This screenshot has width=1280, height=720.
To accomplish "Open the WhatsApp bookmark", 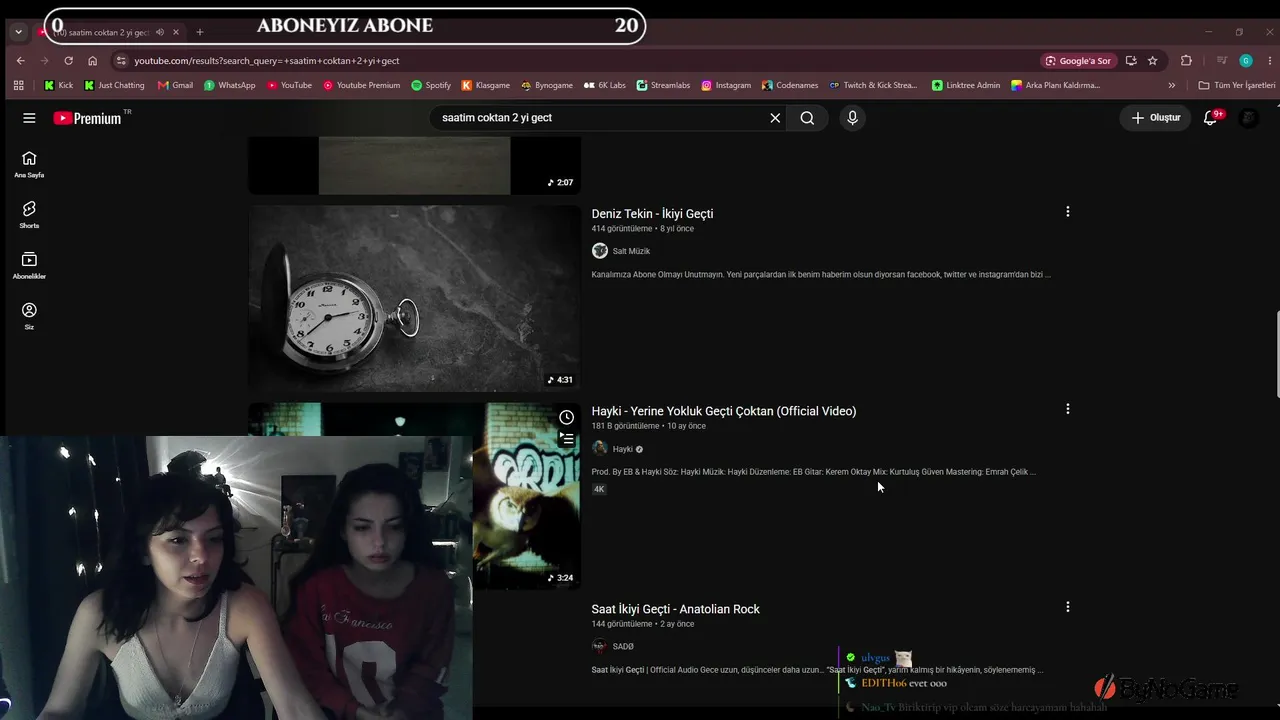I will click(230, 85).
